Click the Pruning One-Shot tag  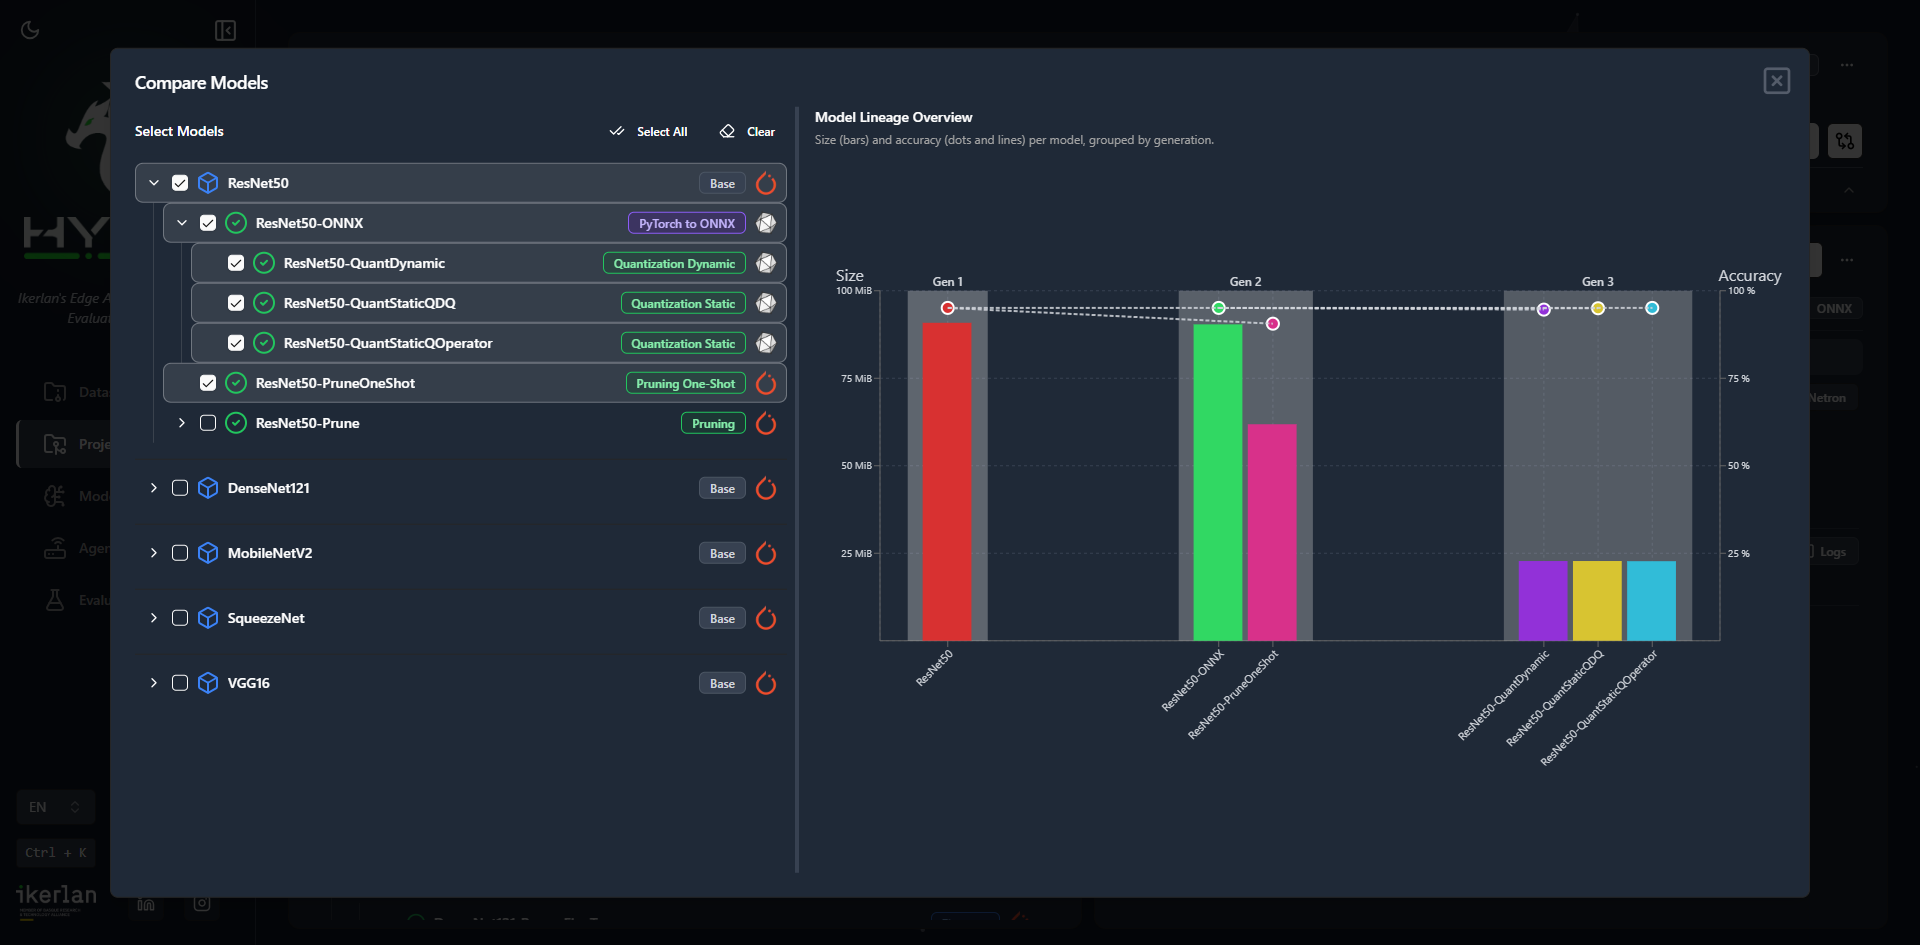685,383
